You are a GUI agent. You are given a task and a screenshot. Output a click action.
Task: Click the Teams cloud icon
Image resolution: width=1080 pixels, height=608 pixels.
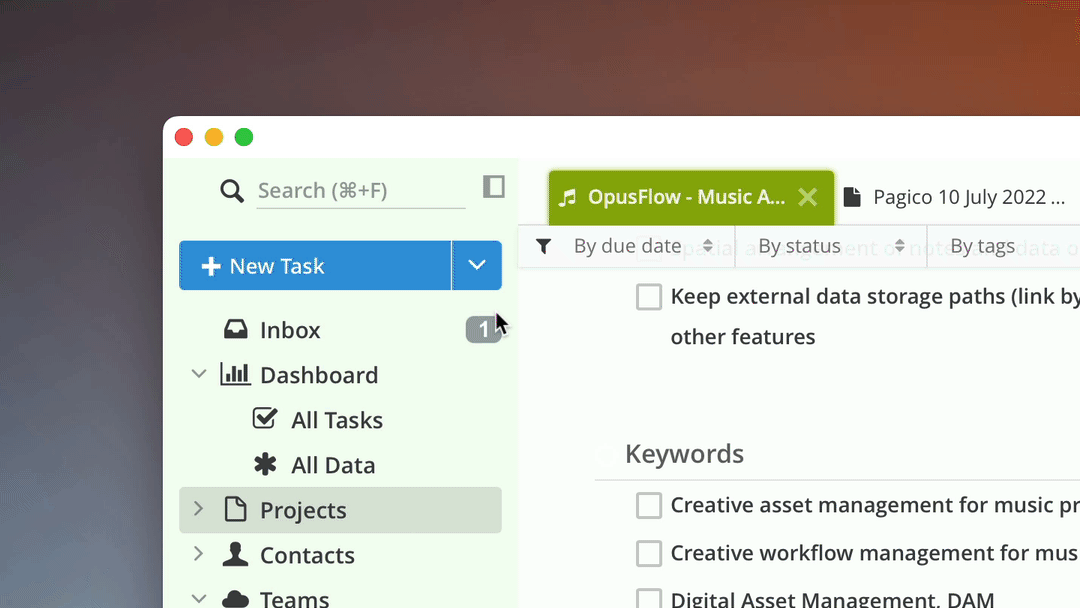tap(235, 598)
